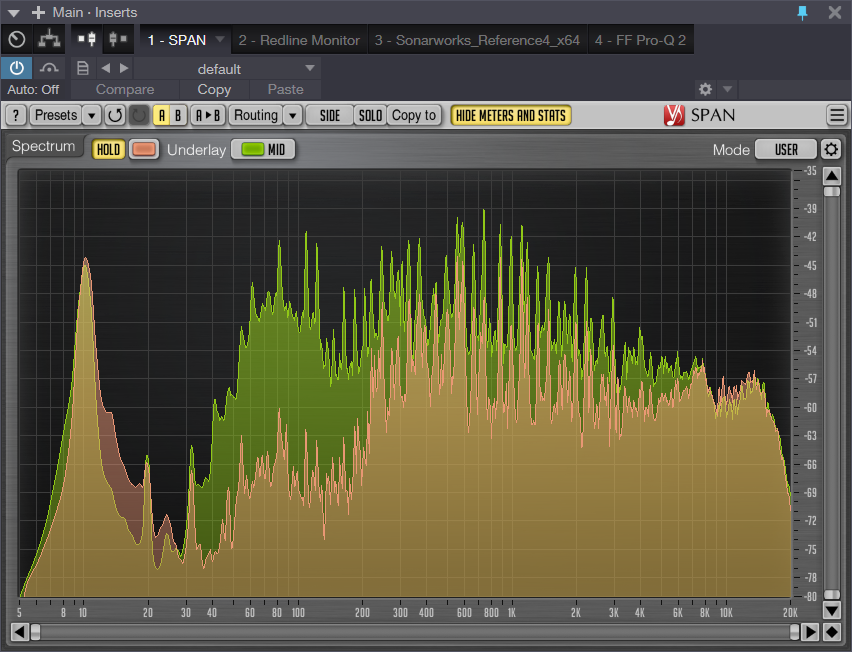This screenshot has height=652, width=852.
Task: Switch to the Sonarworks_Reference4_x64 tab
Action: [x=478, y=40]
